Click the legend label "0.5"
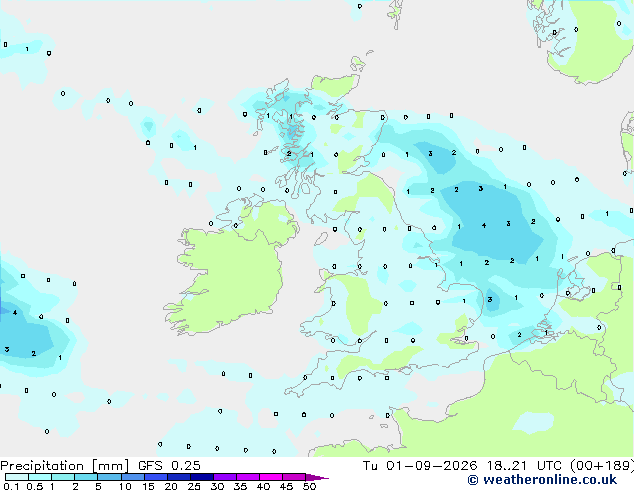 [35, 486]
